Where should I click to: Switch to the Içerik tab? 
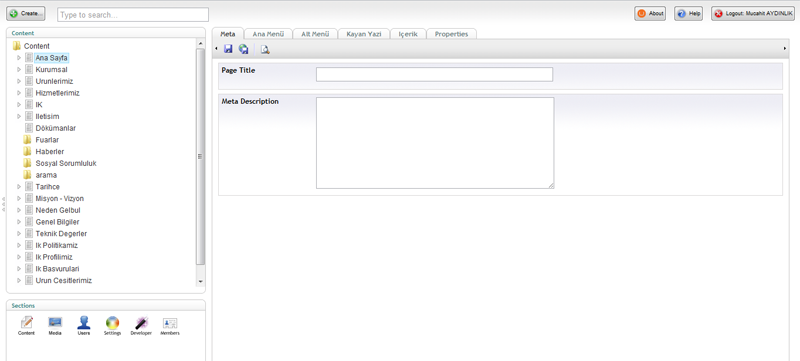pos(408,34)
